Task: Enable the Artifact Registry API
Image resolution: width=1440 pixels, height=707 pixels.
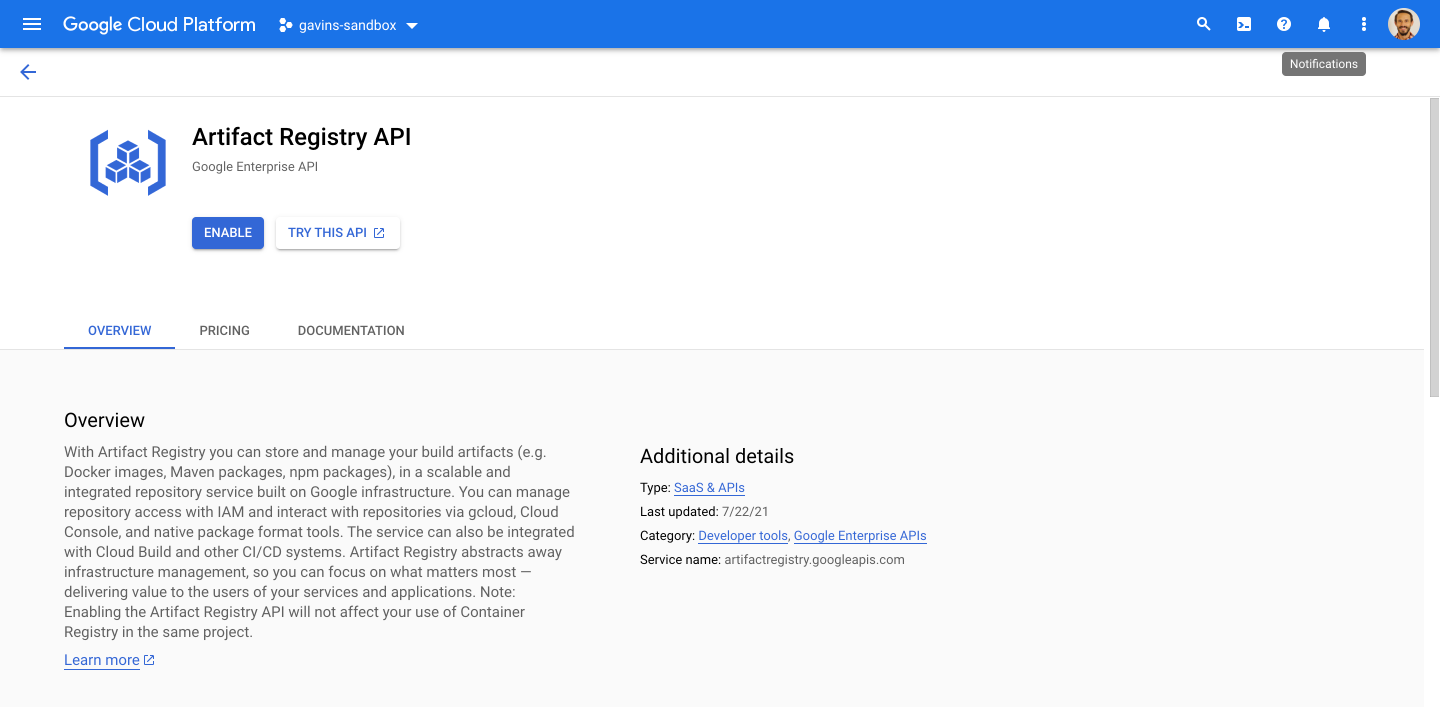Action: click(x=227, y=232)
